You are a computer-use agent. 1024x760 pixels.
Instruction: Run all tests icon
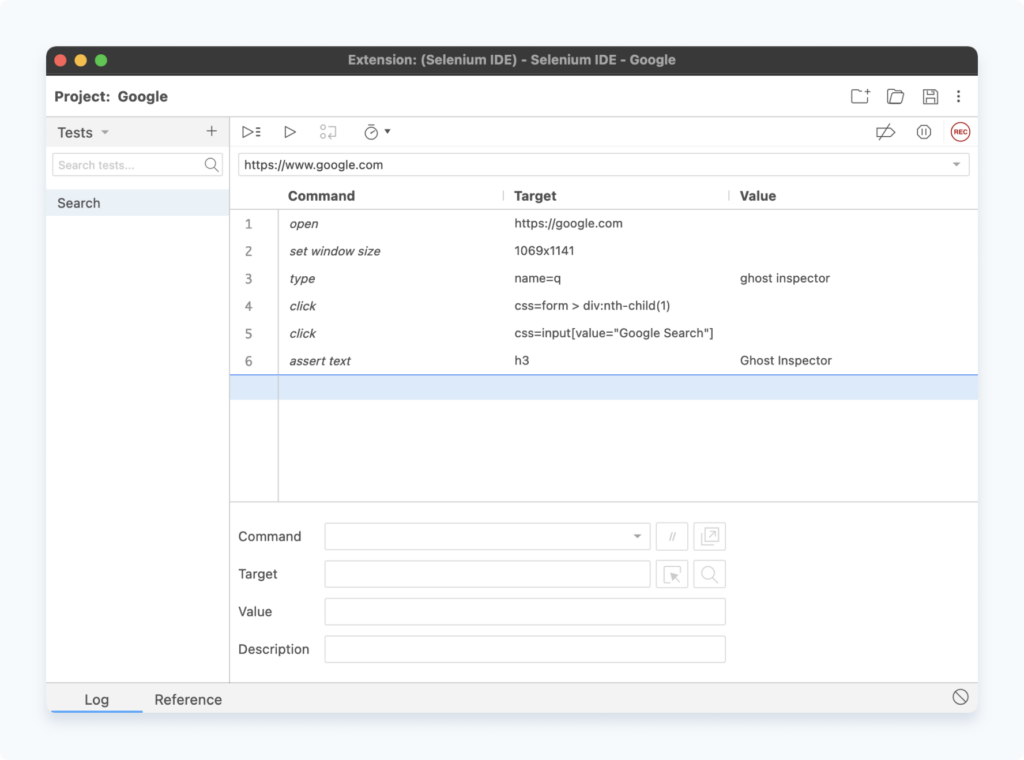point(251,132)
